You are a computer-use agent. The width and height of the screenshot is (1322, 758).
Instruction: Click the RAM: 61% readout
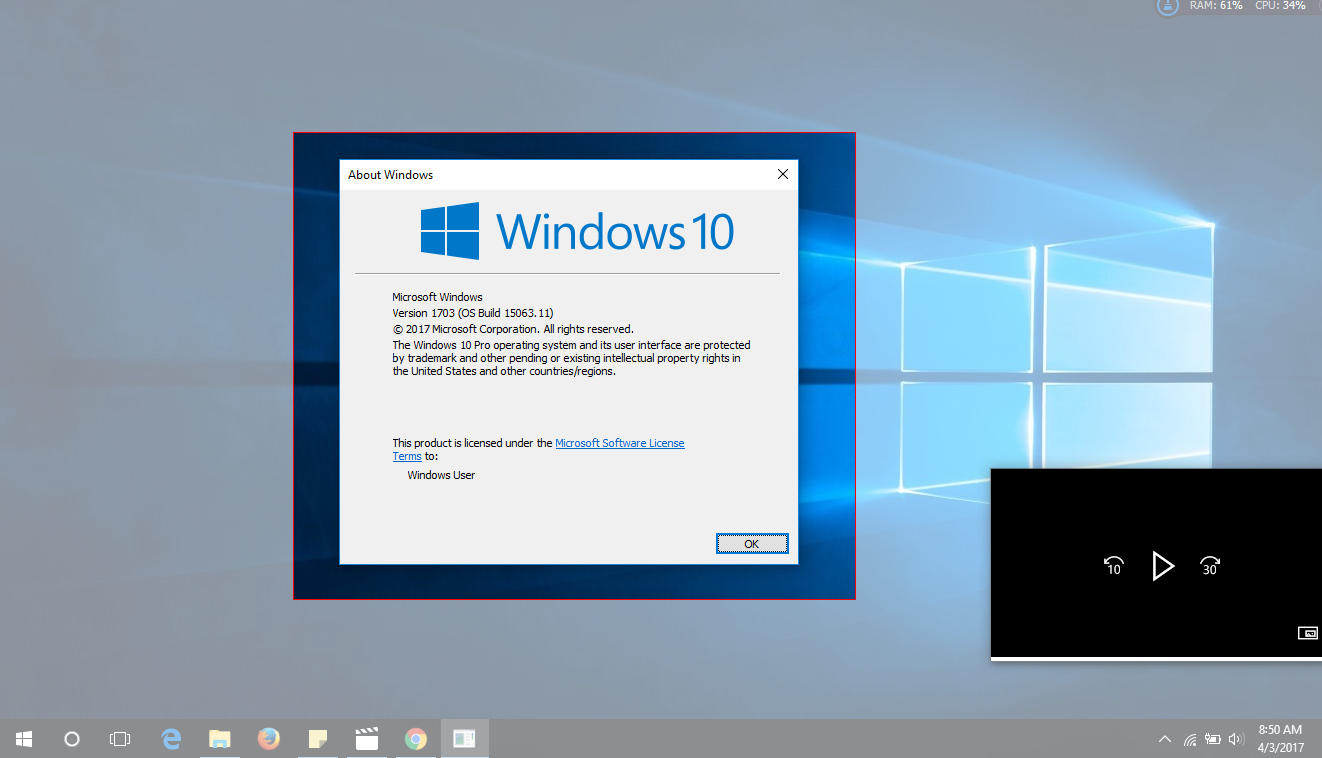pos(1217,6)
